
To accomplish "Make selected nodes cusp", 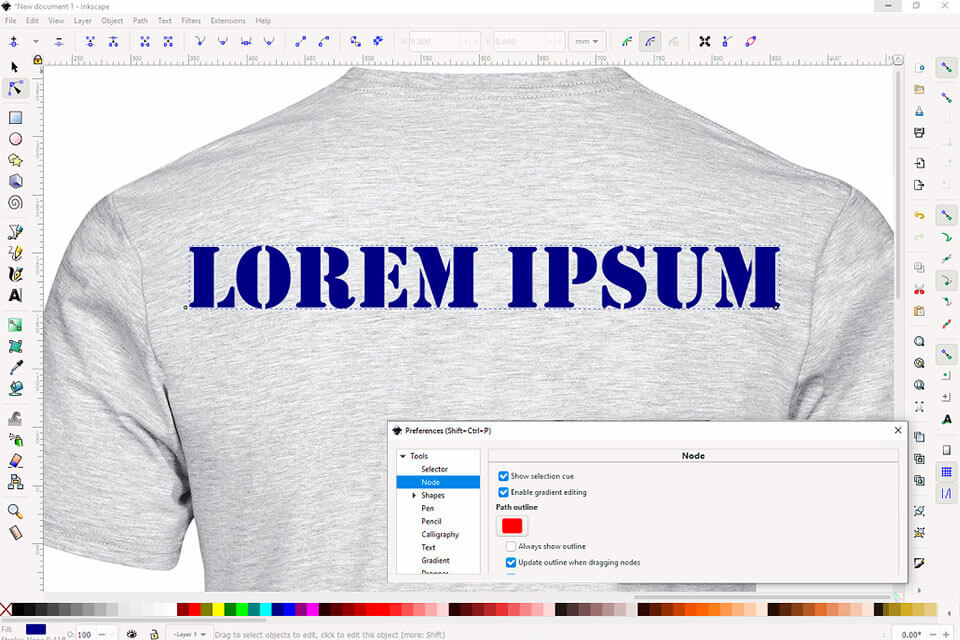I will [200, 42].
